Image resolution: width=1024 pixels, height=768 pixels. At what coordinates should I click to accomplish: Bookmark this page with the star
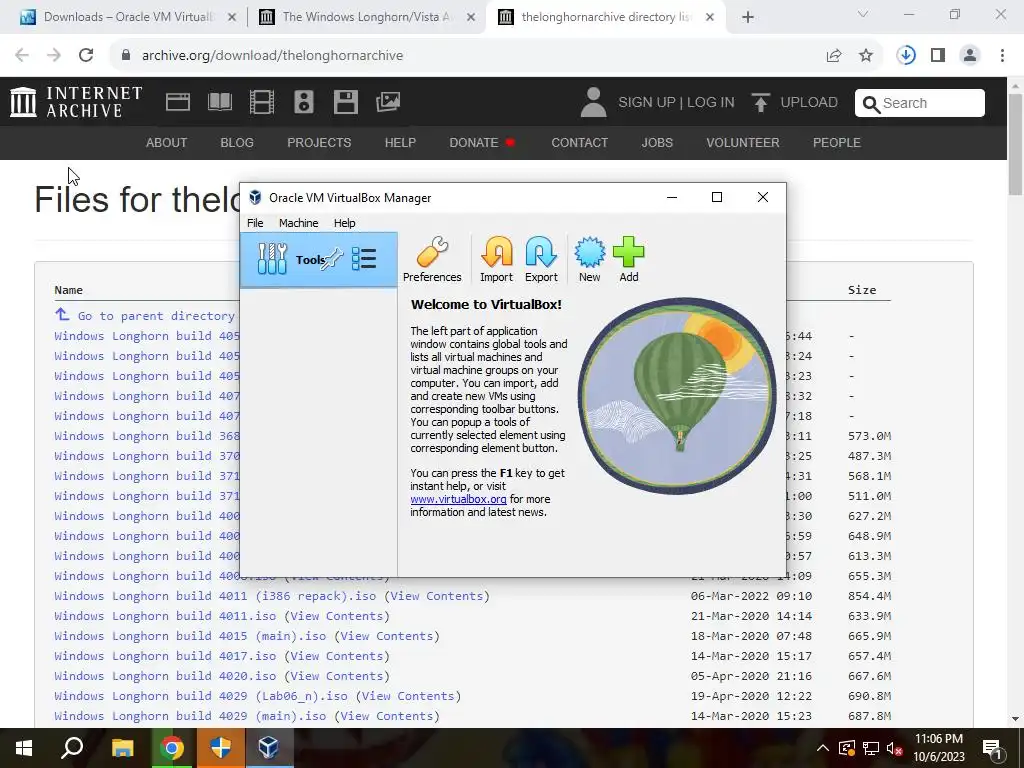[x=866, y=56]
